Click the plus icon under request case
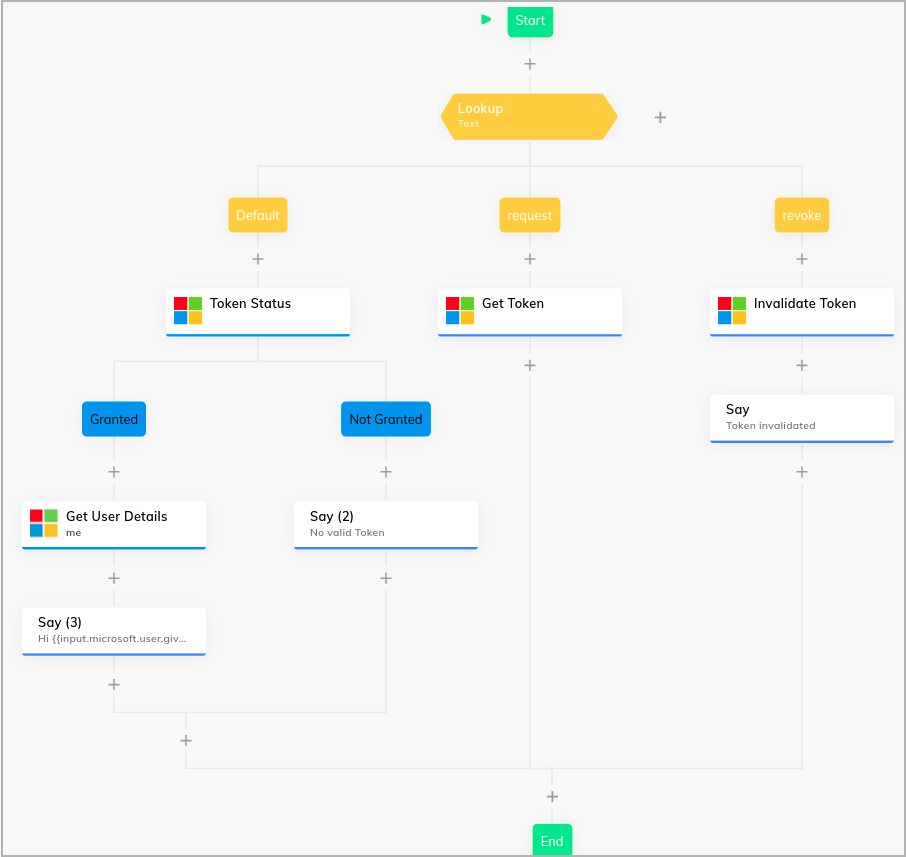 click(530, 259)
